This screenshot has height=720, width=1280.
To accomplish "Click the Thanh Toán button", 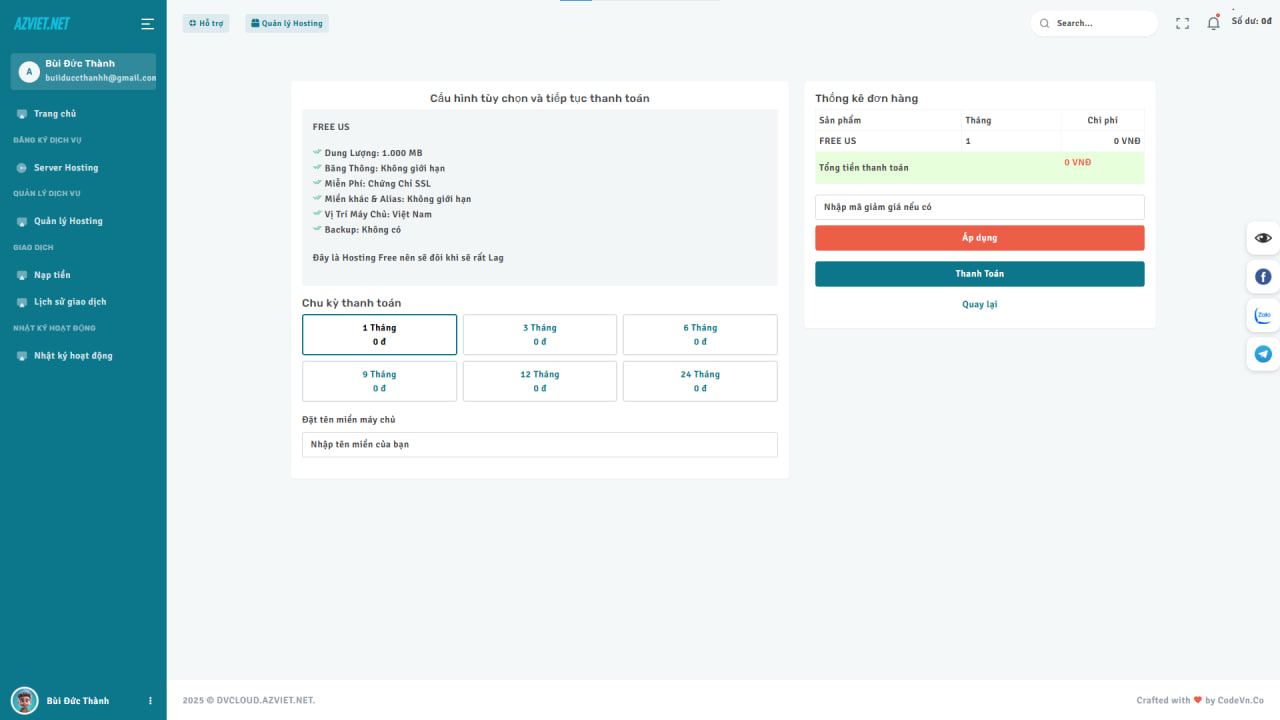I will tap(979, 274).
